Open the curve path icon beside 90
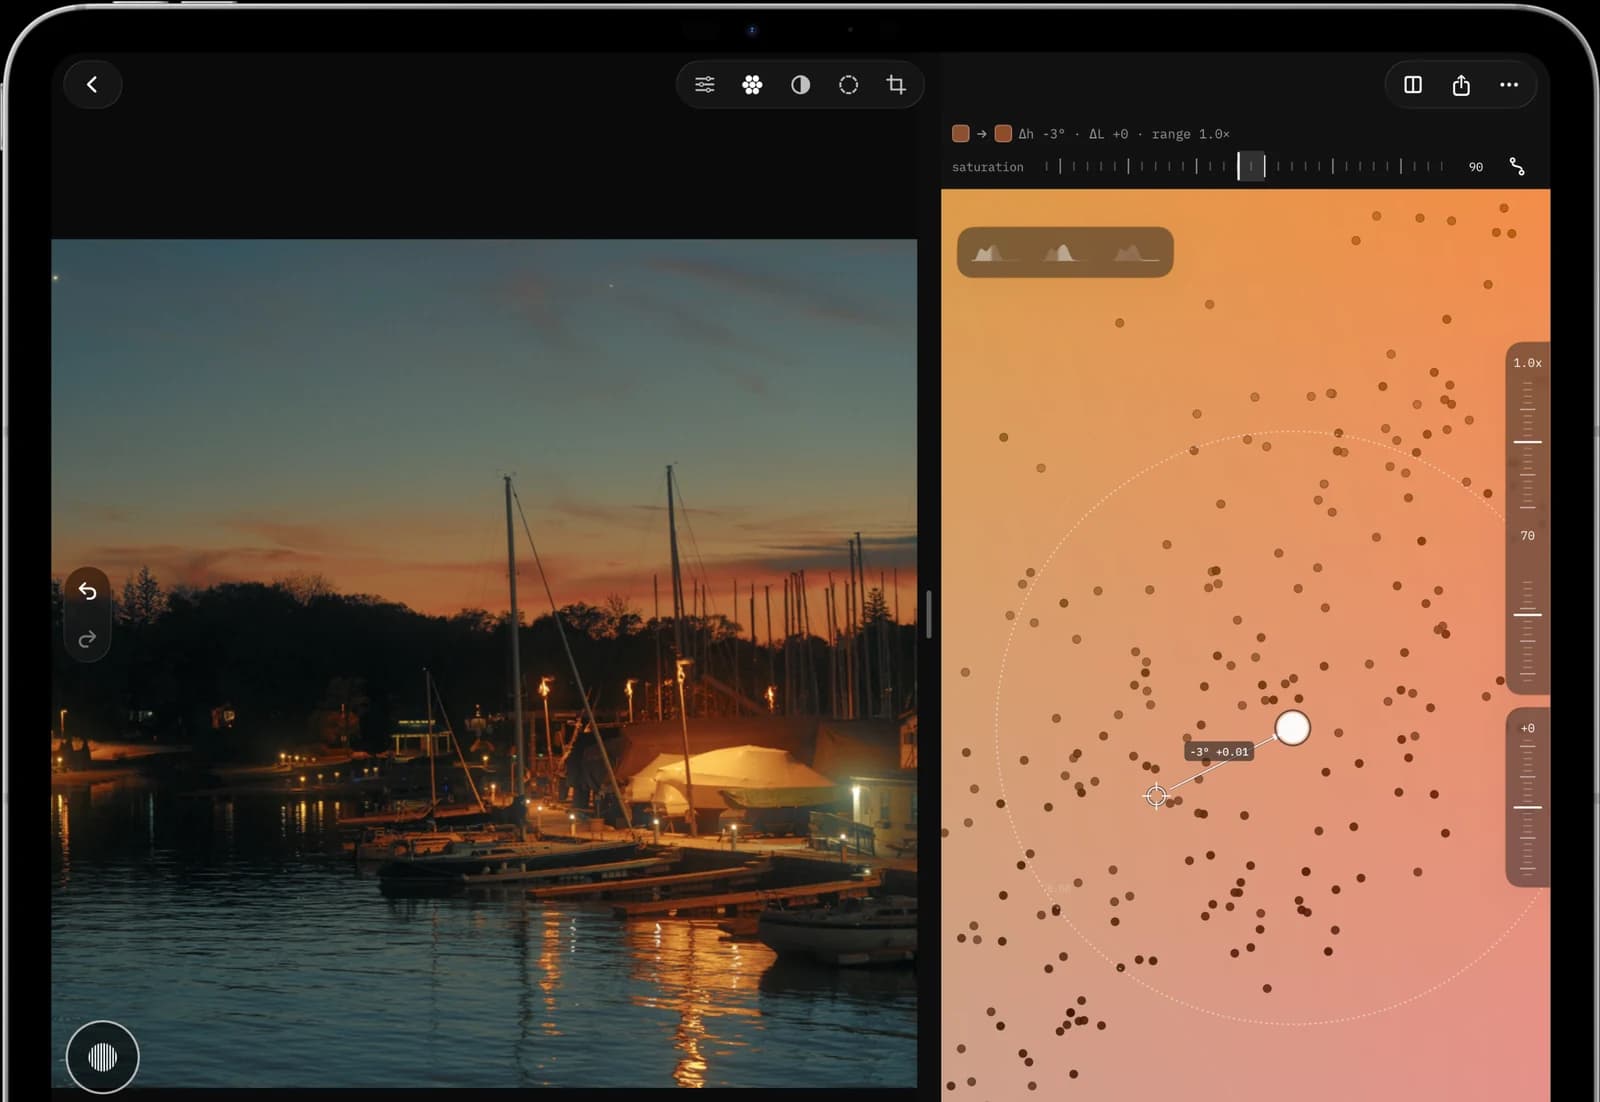 (1517, 167)
